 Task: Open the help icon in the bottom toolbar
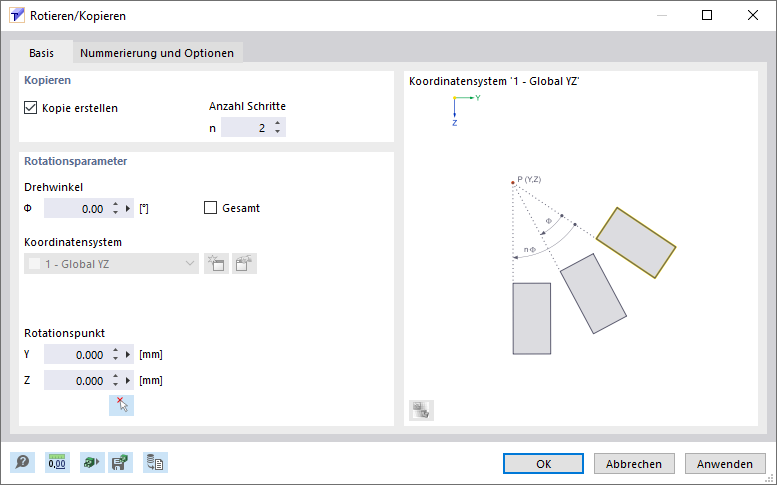22,462
